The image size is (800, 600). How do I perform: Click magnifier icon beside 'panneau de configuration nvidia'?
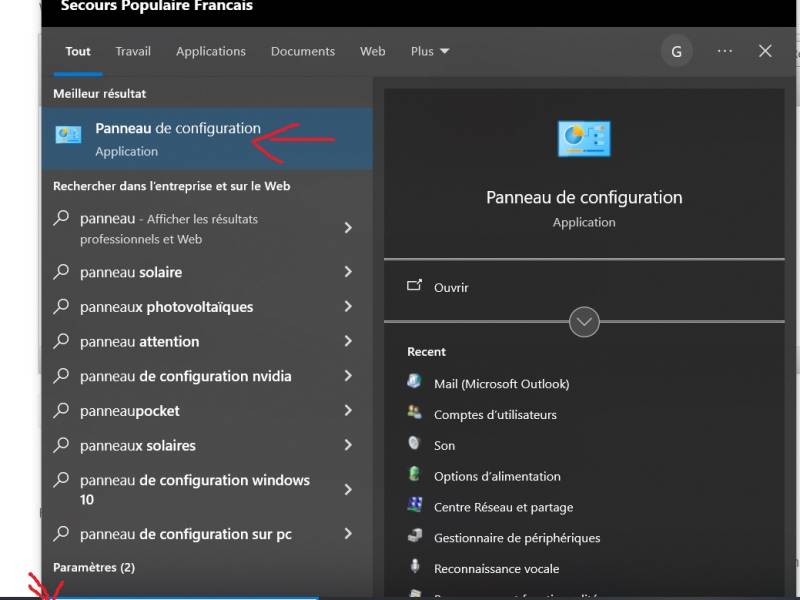pyautogui.click(x=61, y=375)
